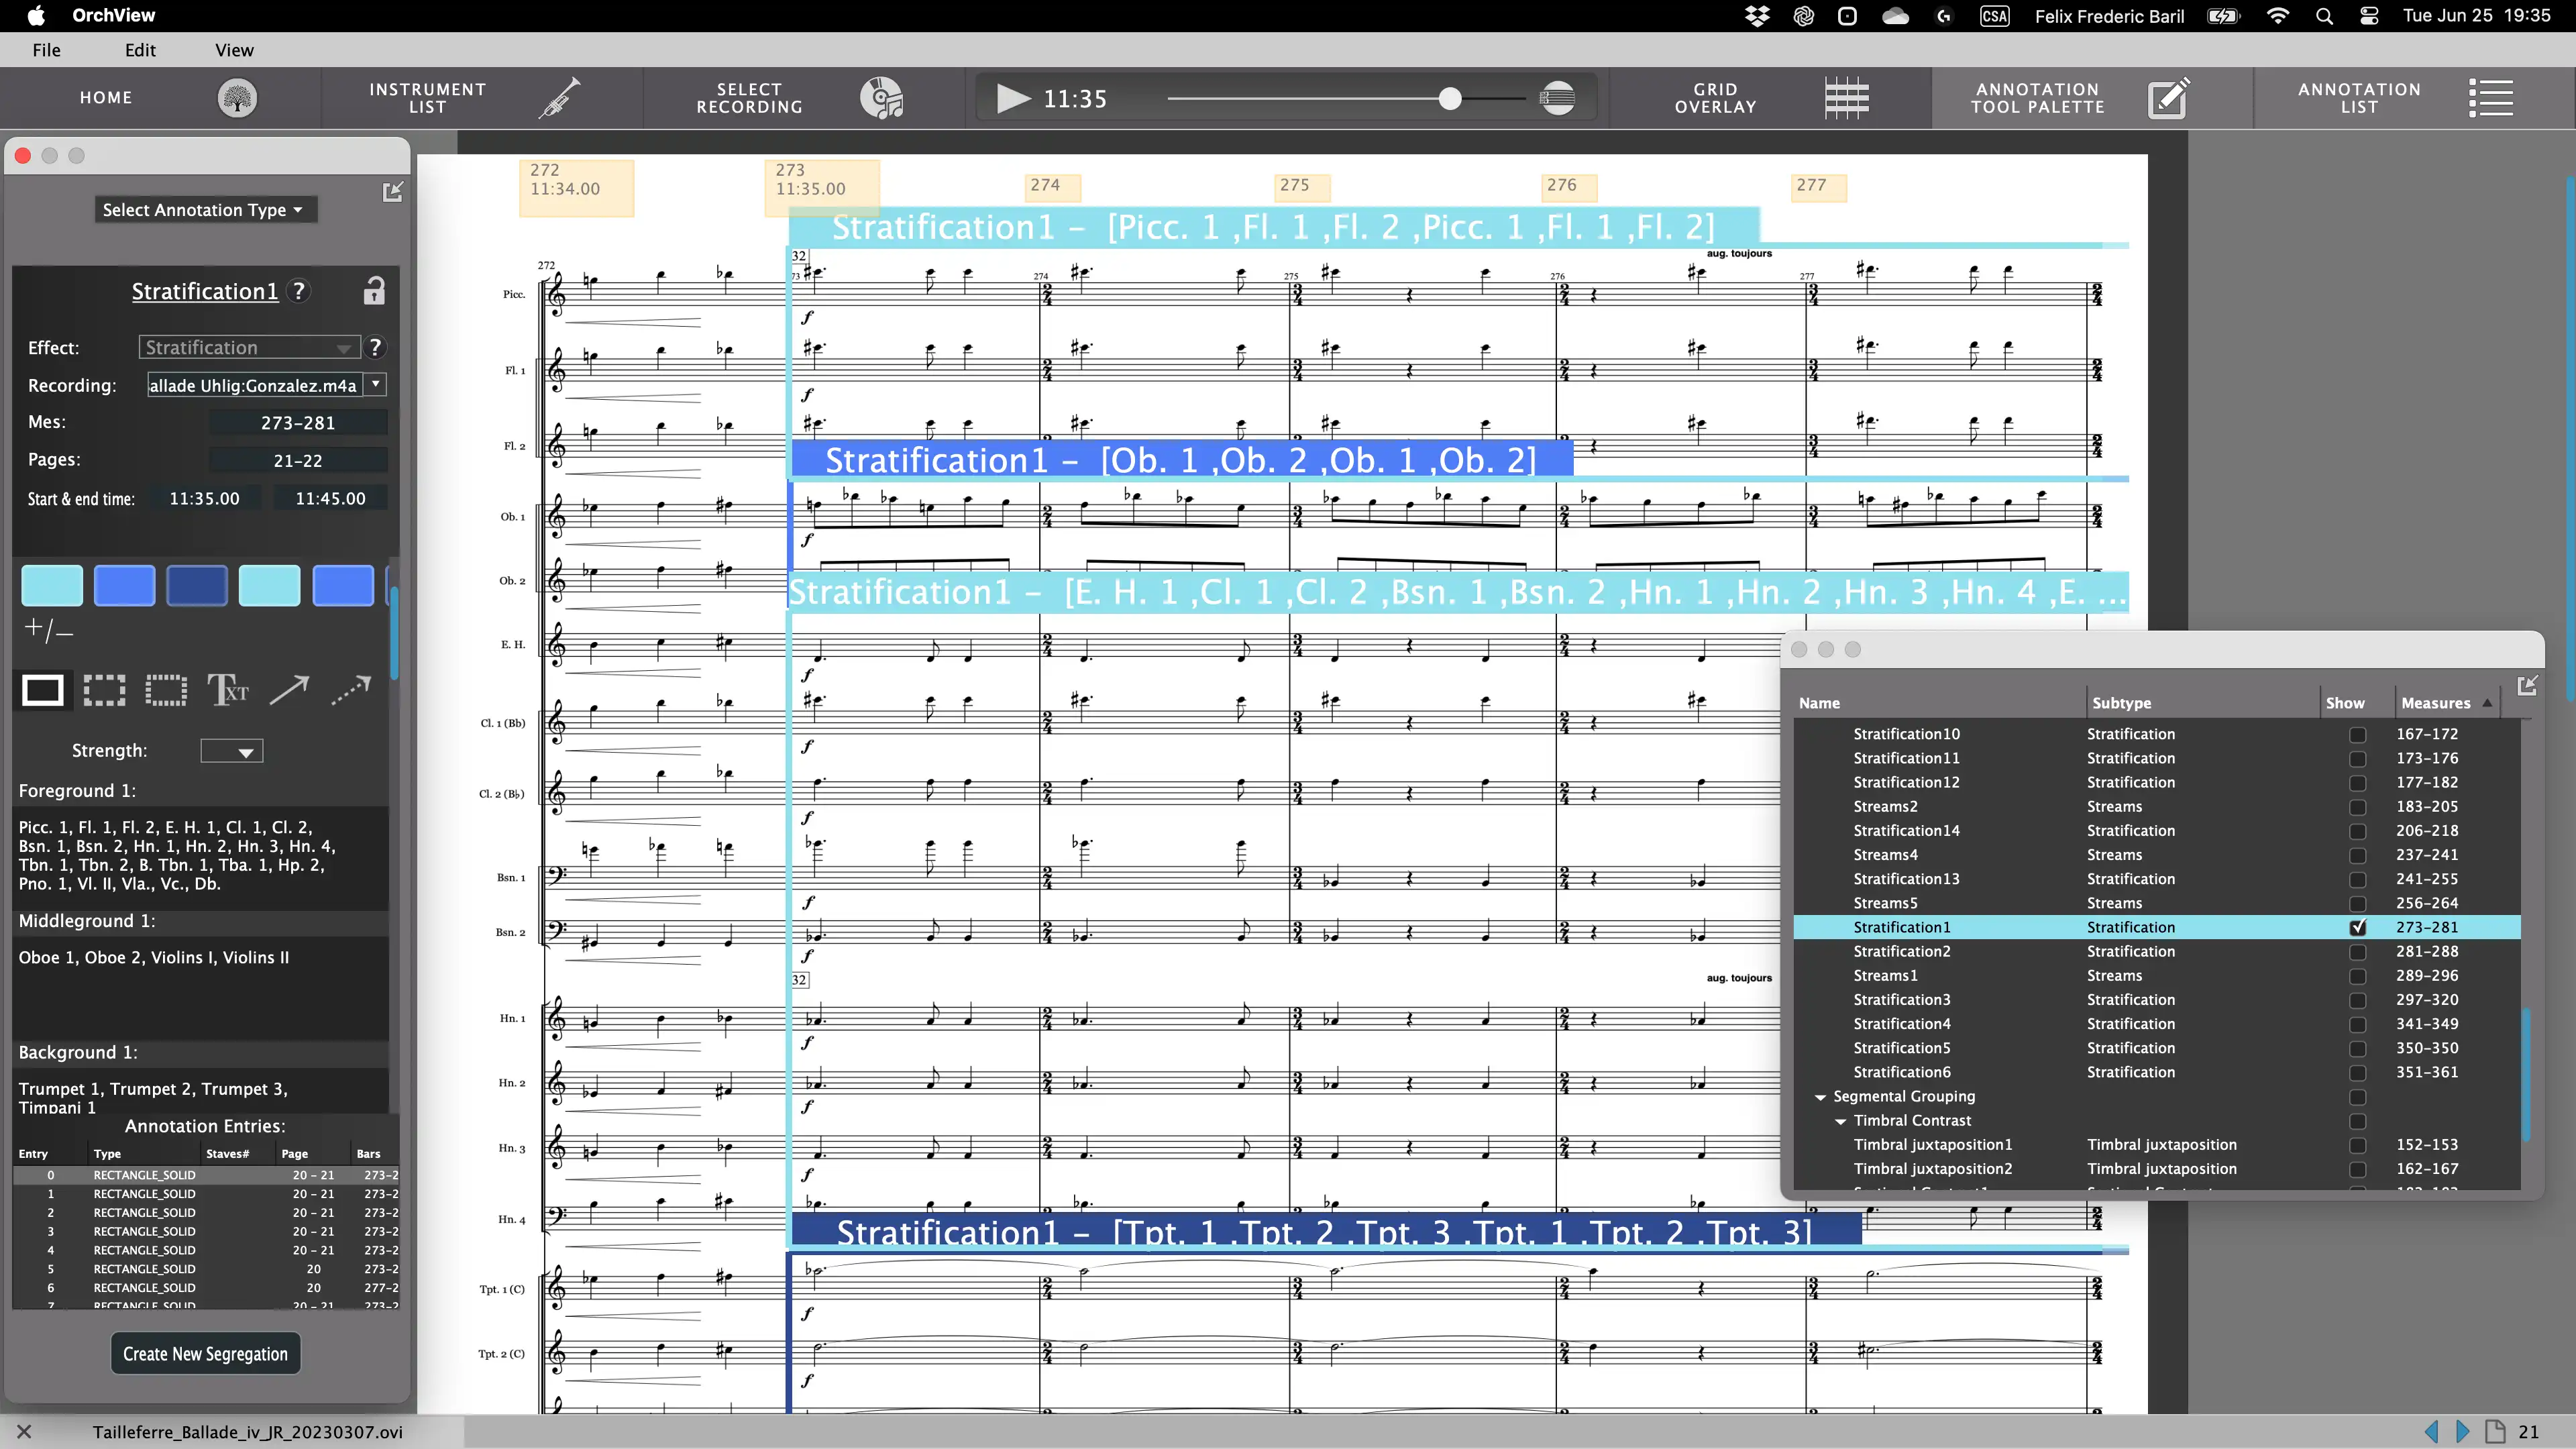Screen dimensions: 2576x1449
Task: Check Show for Stratification14 row
Action: coord(2357,831)
